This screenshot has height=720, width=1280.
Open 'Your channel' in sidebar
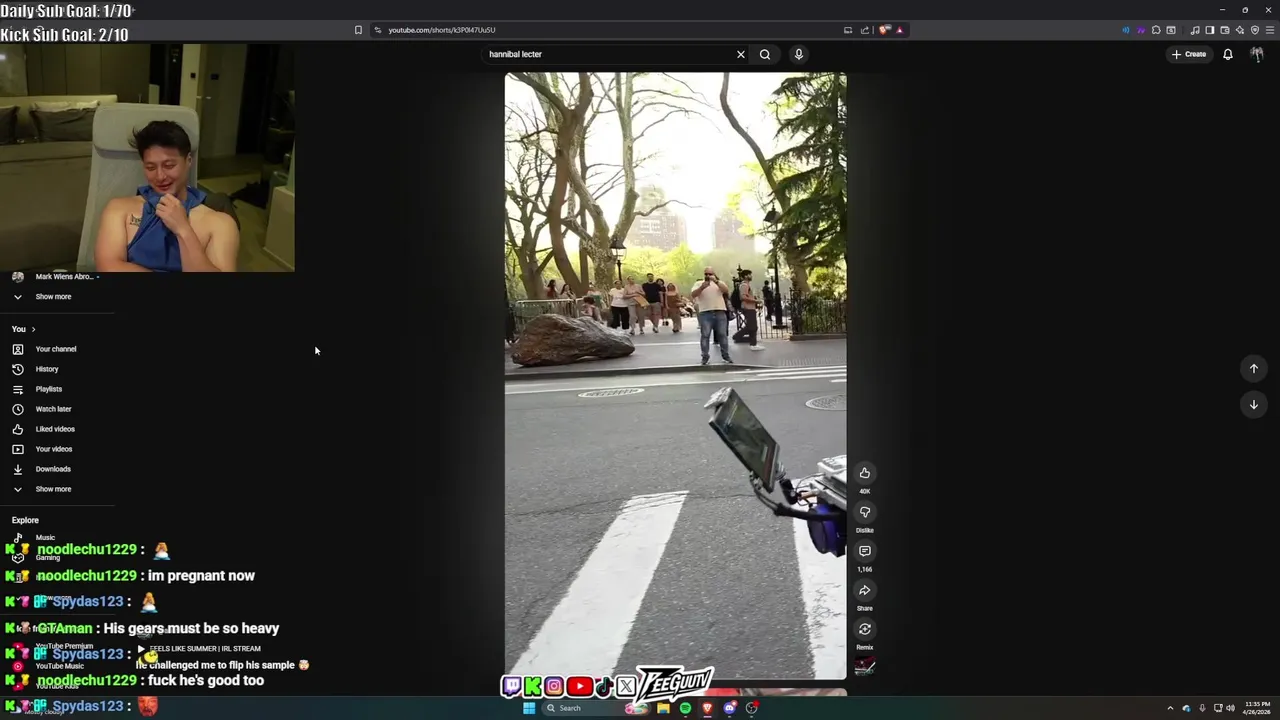56,349
